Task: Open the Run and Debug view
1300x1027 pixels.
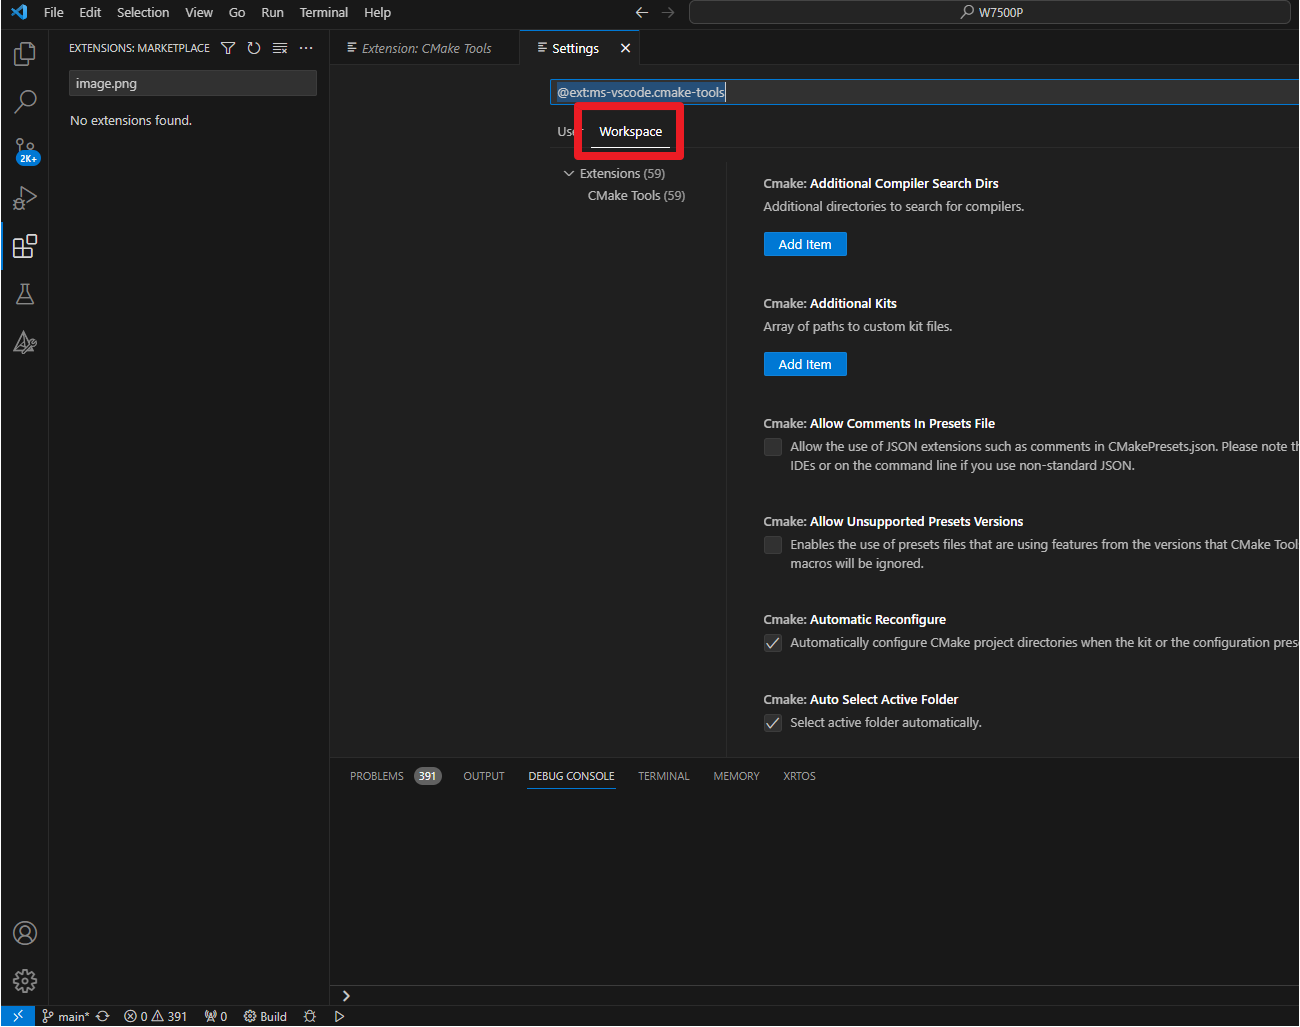Action: pyautogui.click(x=25, y=198)
